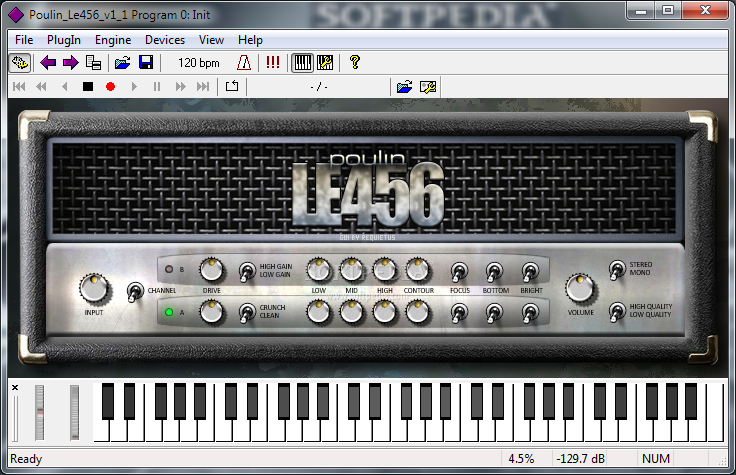Flip channel A bright switch in lower row
This screenshot has height=475, width=736.
click(x=529, y=313)
